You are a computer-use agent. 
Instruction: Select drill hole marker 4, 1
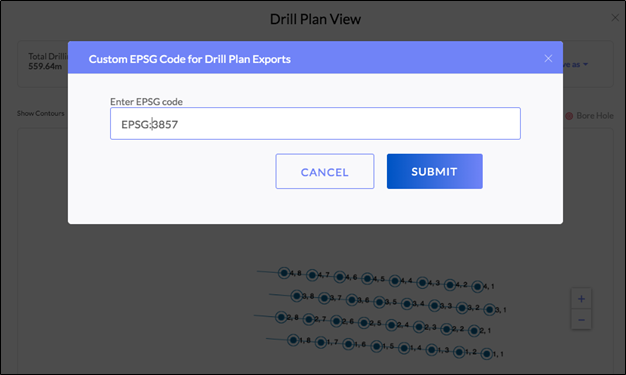[x=477, y=286]
